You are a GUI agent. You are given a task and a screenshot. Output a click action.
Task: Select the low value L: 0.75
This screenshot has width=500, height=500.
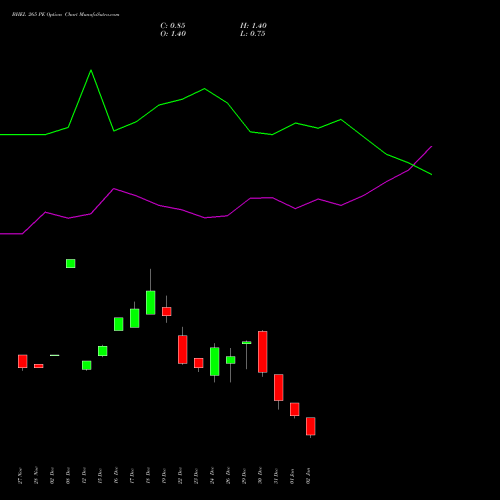pyautogui.click(x=253, y=34)
